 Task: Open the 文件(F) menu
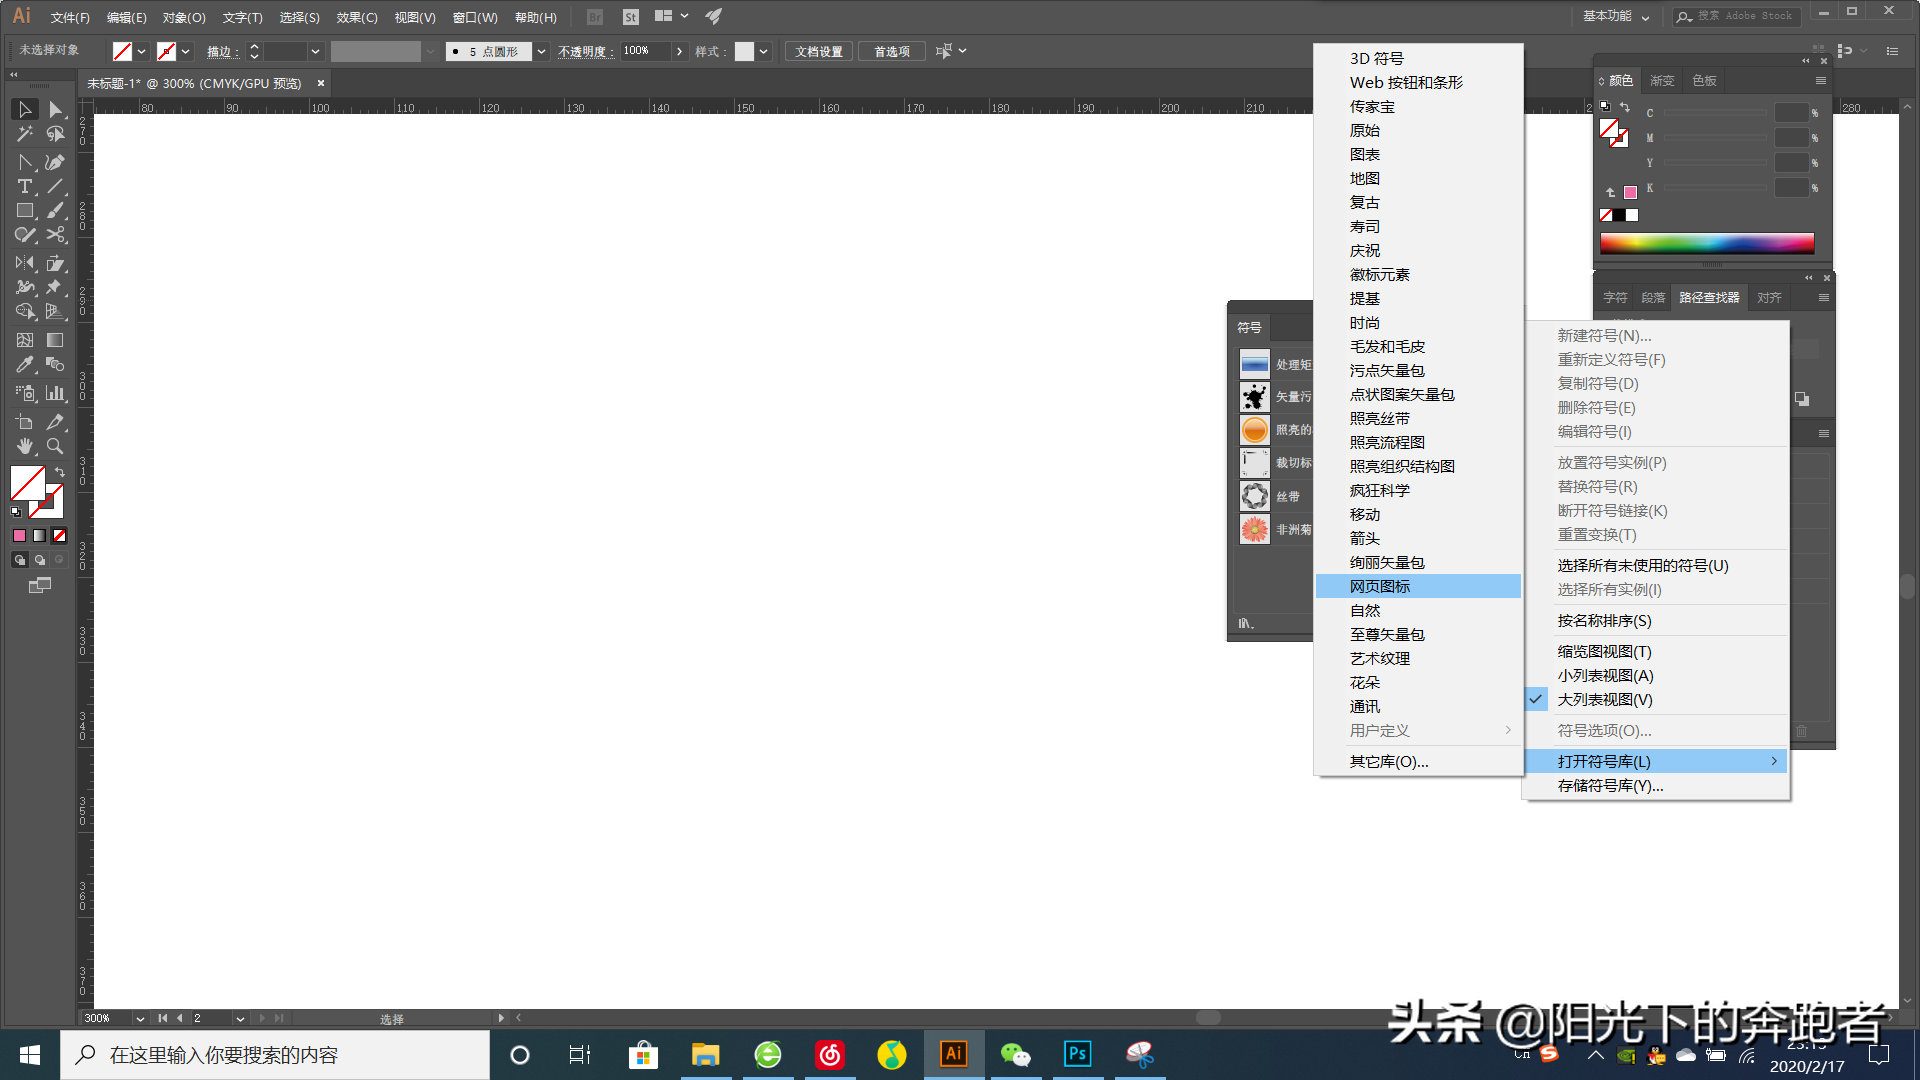pyautogui.click(x=68, y=17)
